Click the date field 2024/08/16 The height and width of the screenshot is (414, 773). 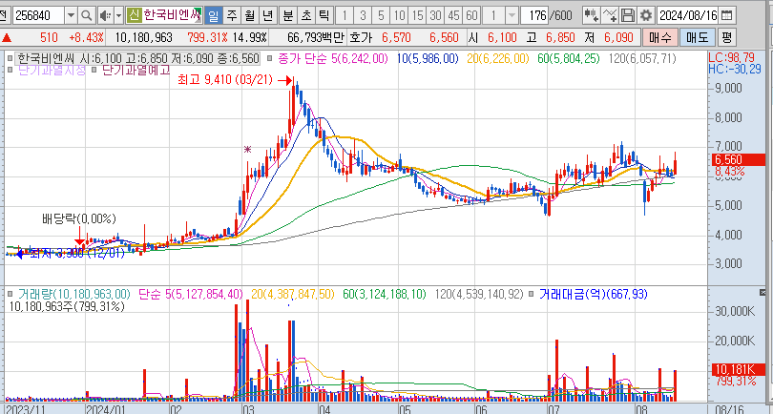[688, 16]
